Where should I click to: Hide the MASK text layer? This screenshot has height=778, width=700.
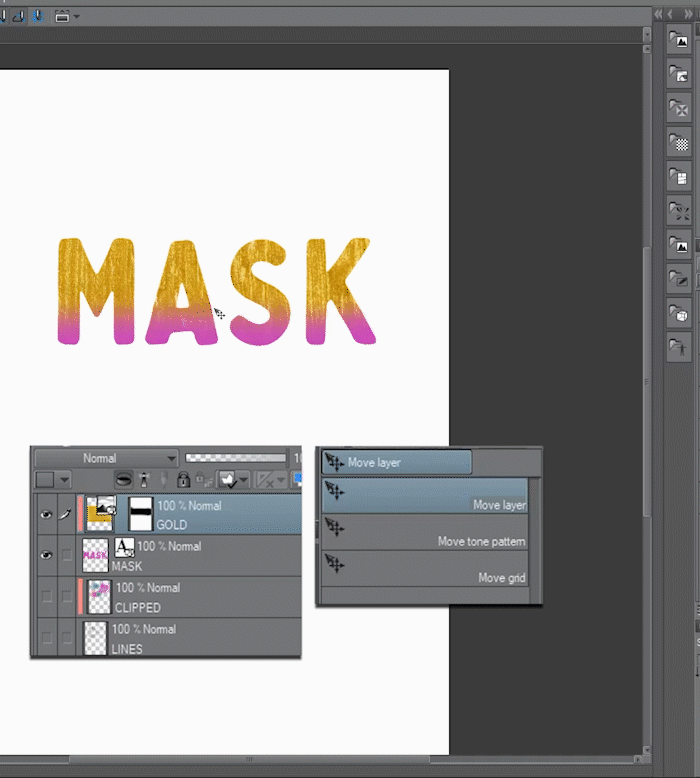[x=46, y=555]
